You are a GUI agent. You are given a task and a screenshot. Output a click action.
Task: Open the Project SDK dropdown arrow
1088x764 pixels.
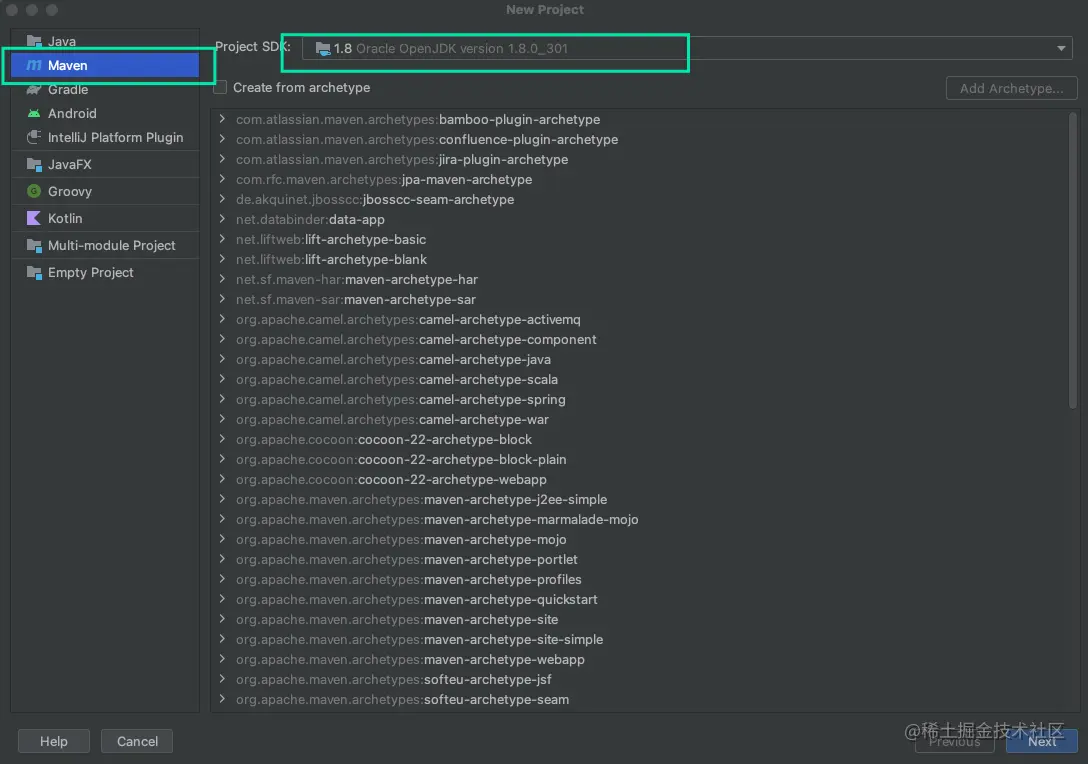1061,49
